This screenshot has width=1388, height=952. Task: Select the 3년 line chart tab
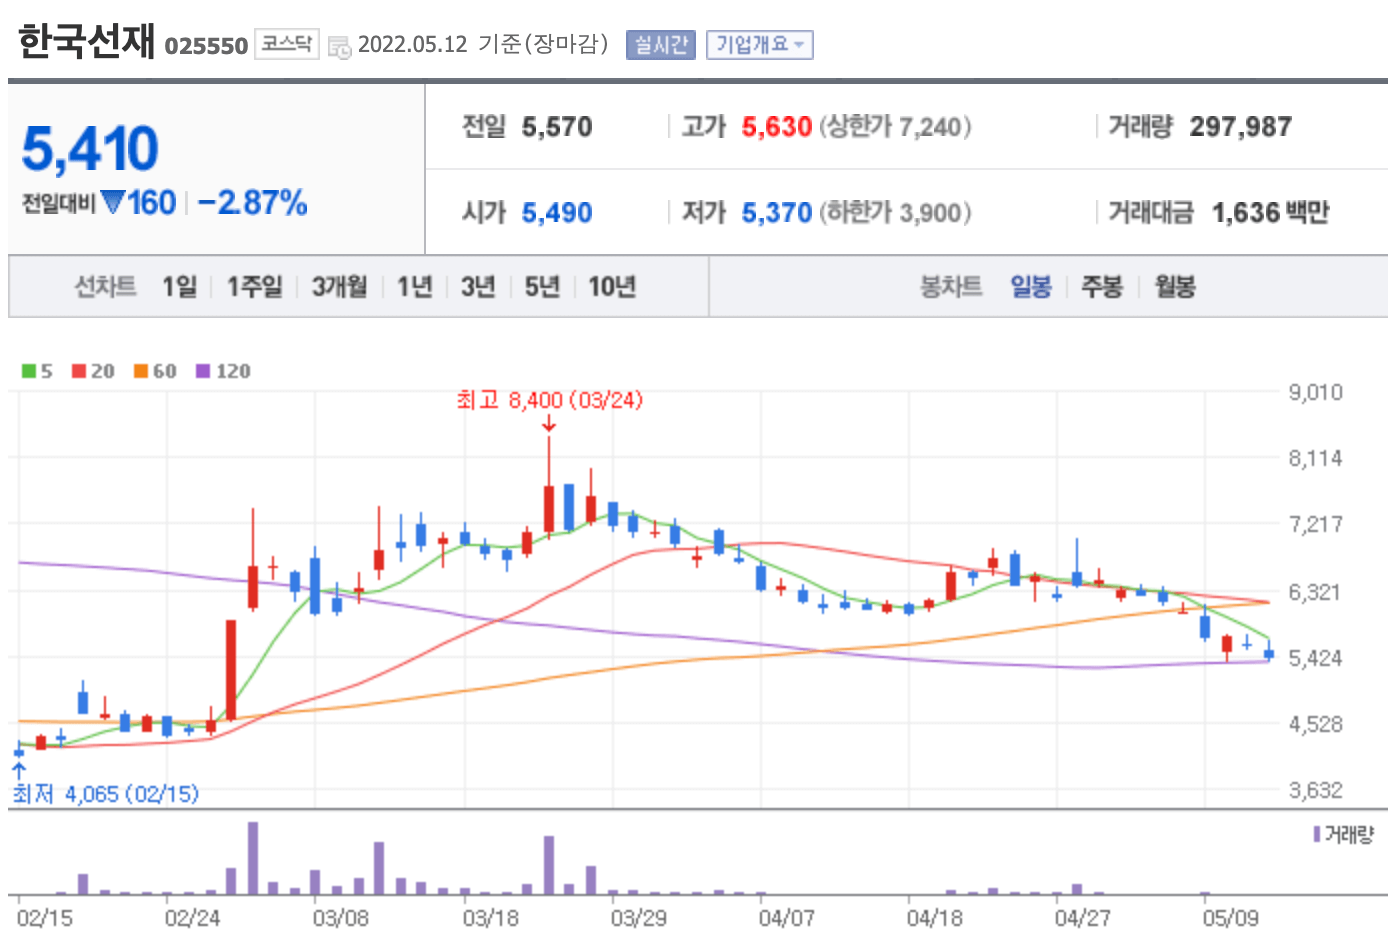tap(478, 287)
